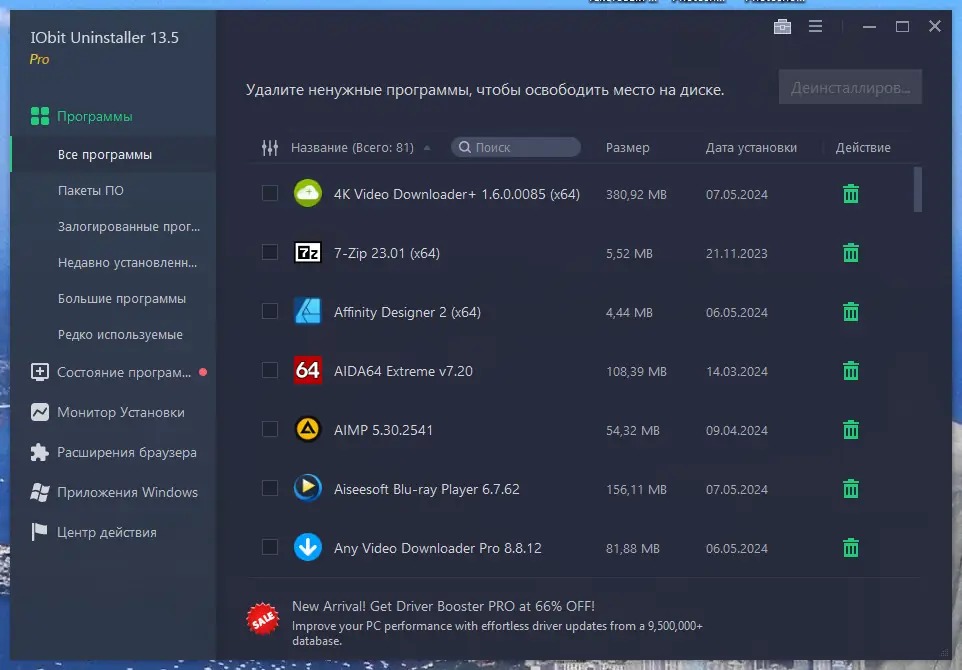Open the toolbox briefcase icon

[782, 26]
